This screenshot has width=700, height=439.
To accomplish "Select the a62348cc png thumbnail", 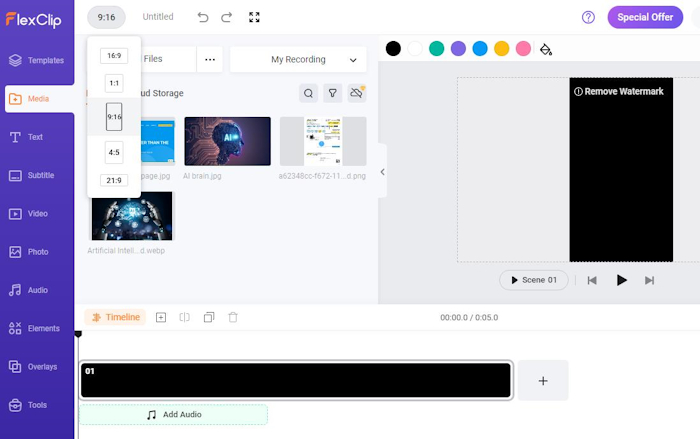I will 323,141.
